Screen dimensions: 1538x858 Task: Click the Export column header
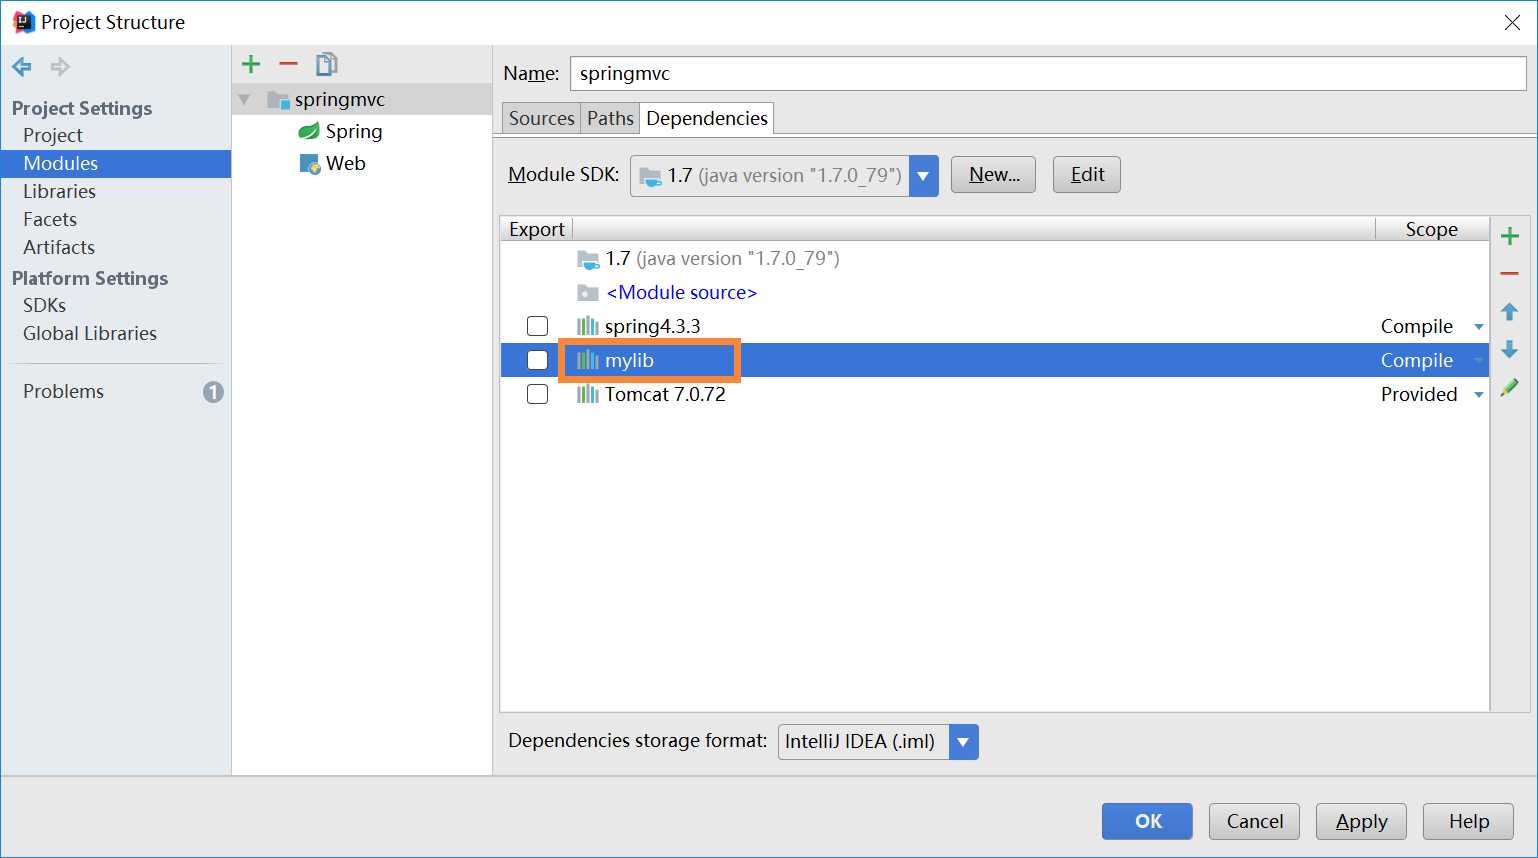click(537, 229)
